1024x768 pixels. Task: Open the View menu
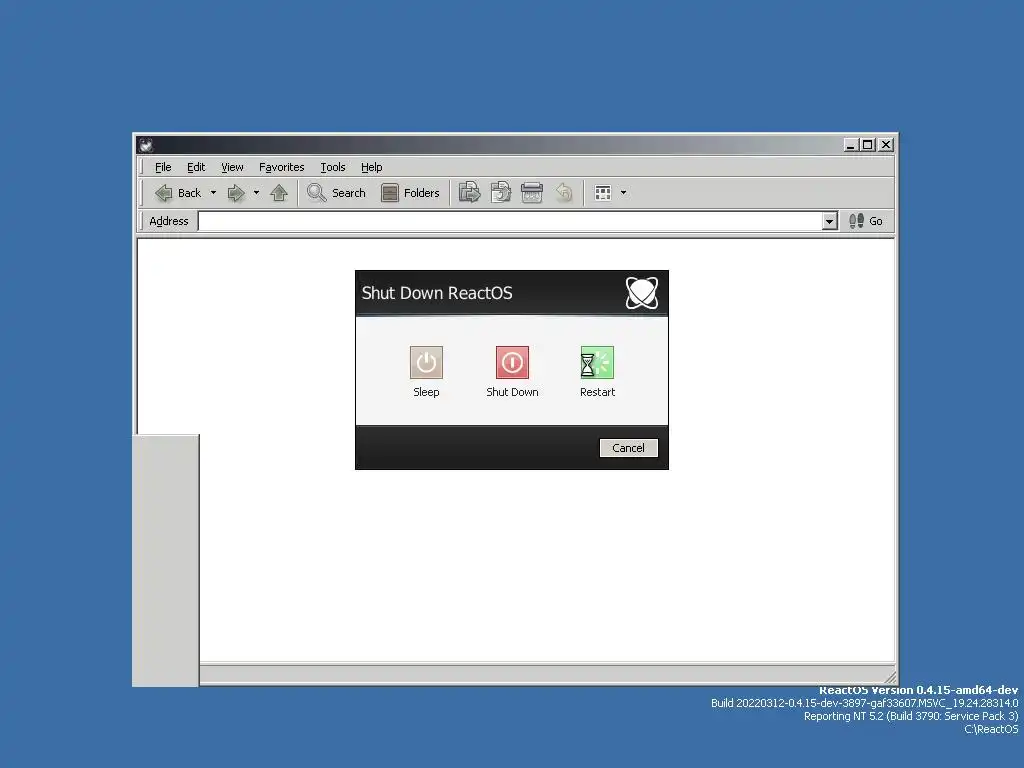tap(232, 167)
